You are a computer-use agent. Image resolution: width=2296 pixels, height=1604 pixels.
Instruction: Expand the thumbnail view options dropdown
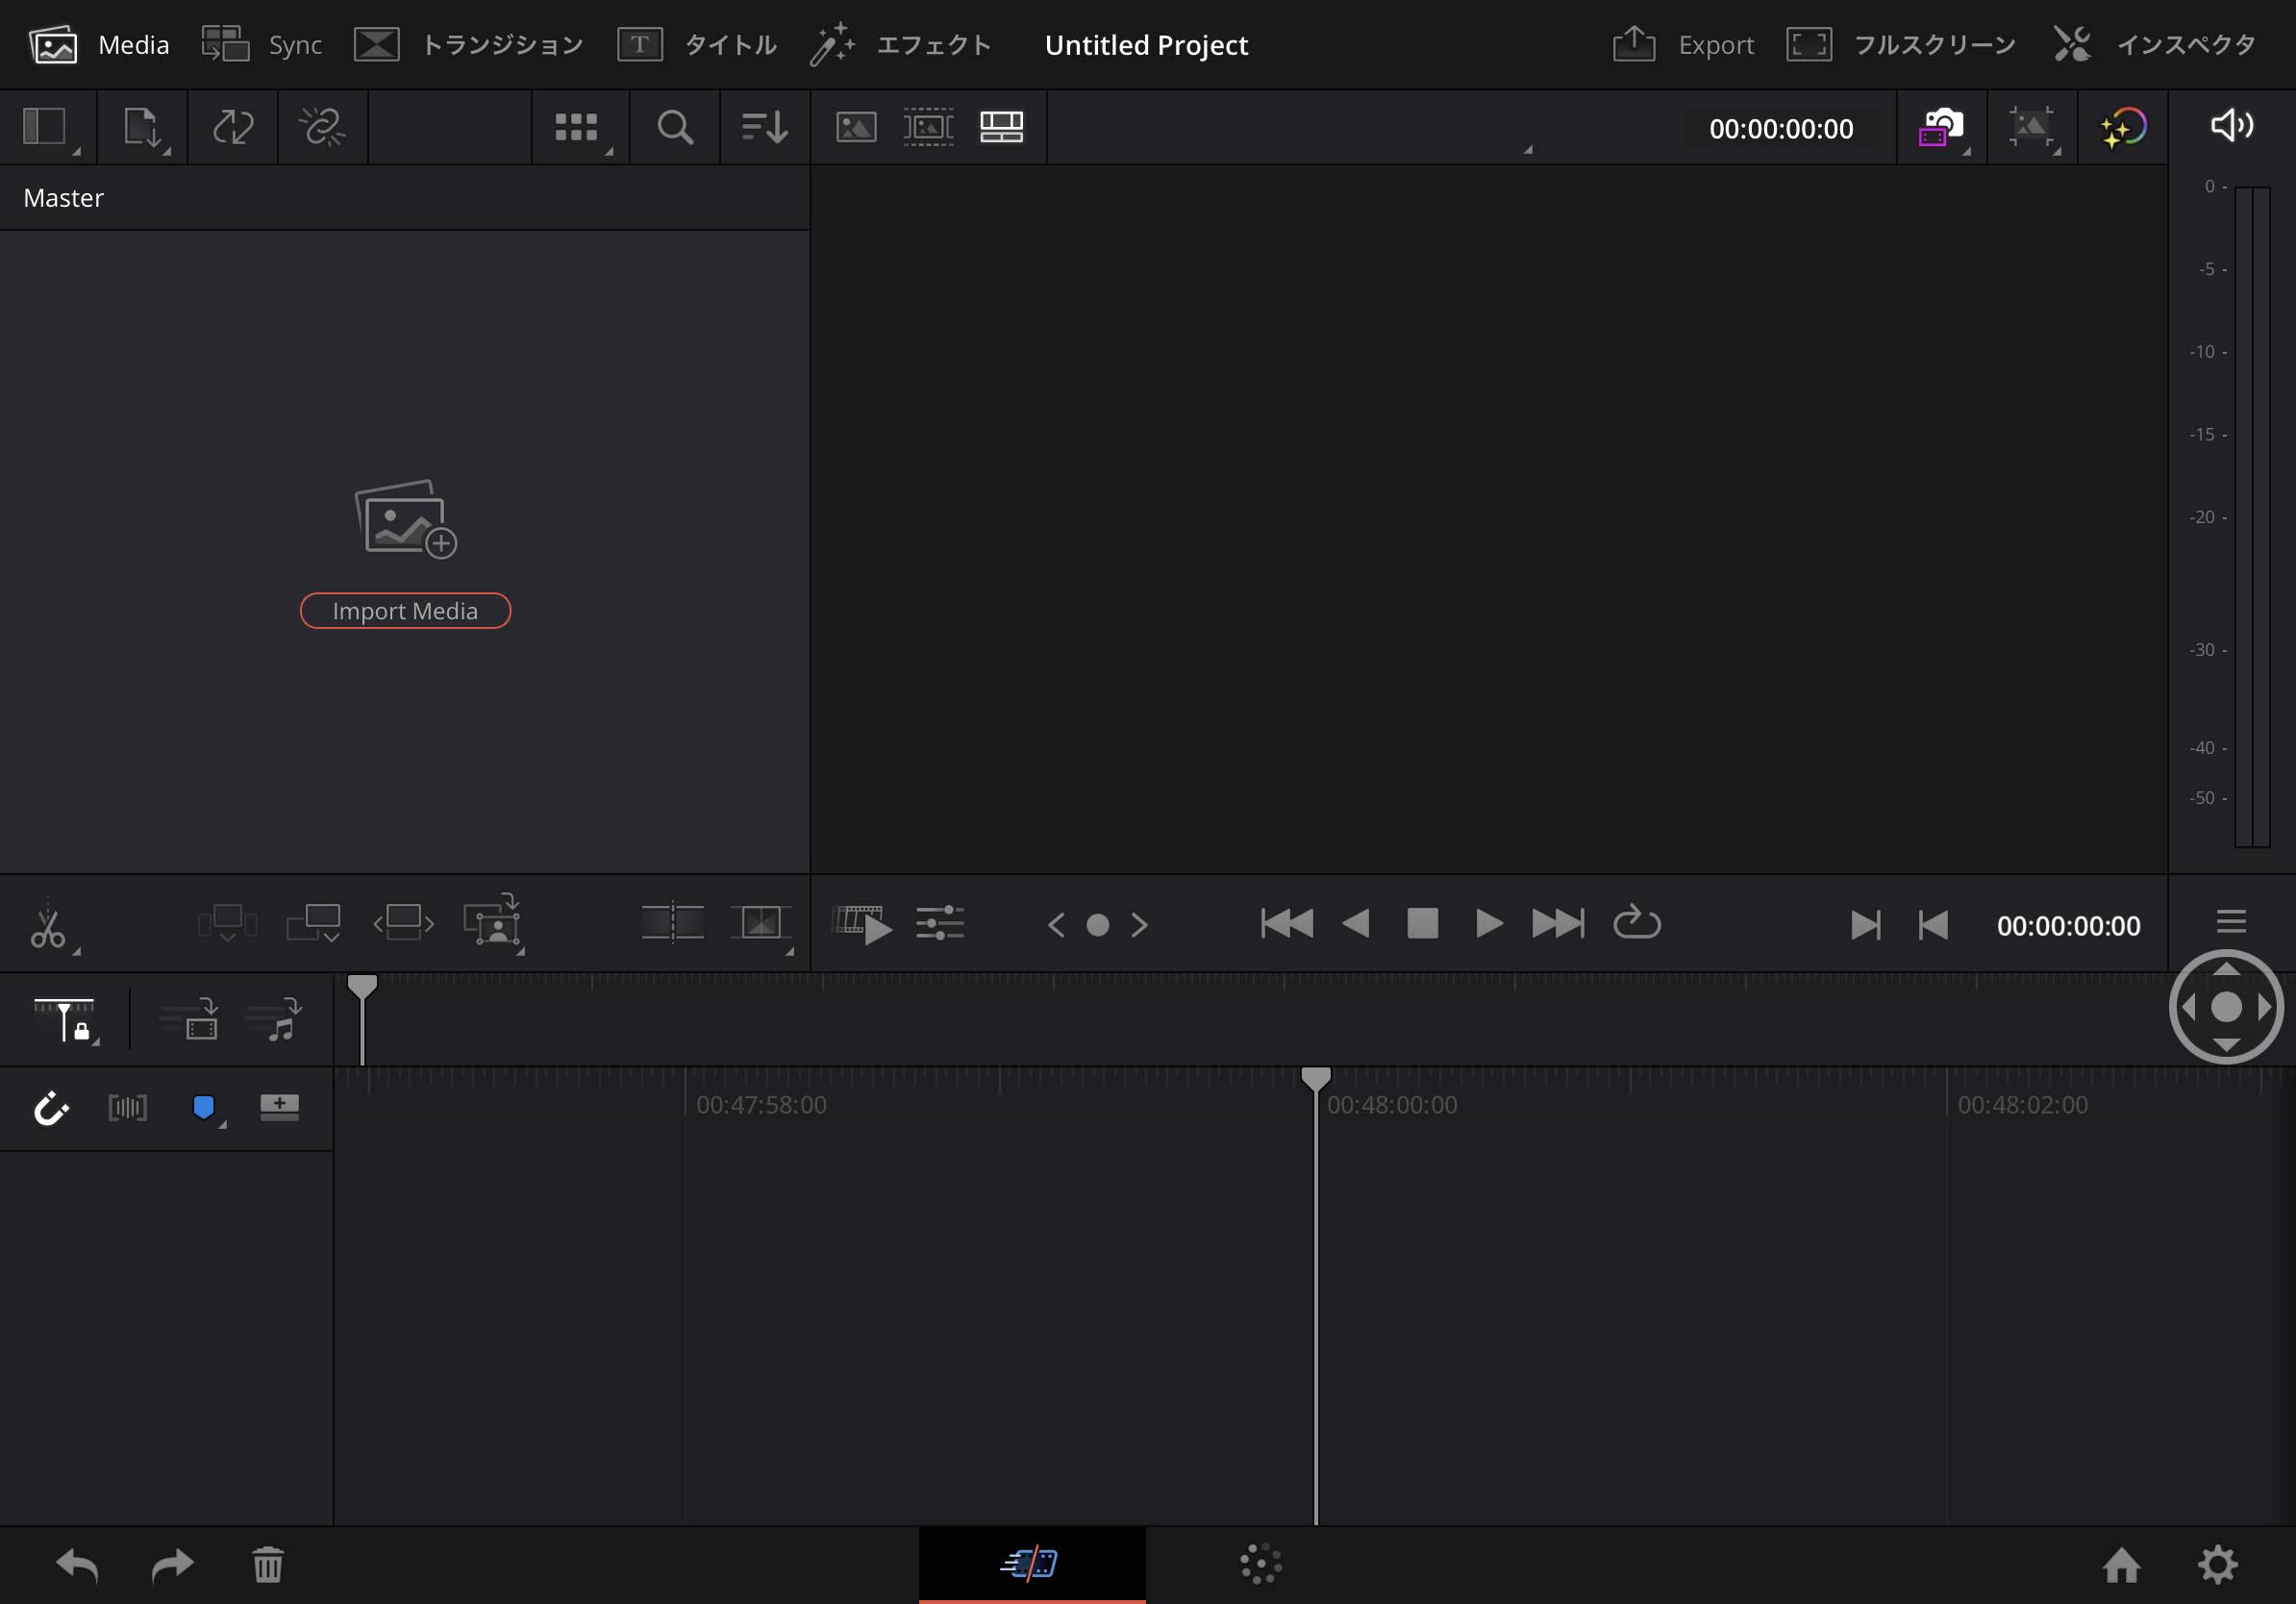[579, 127]
